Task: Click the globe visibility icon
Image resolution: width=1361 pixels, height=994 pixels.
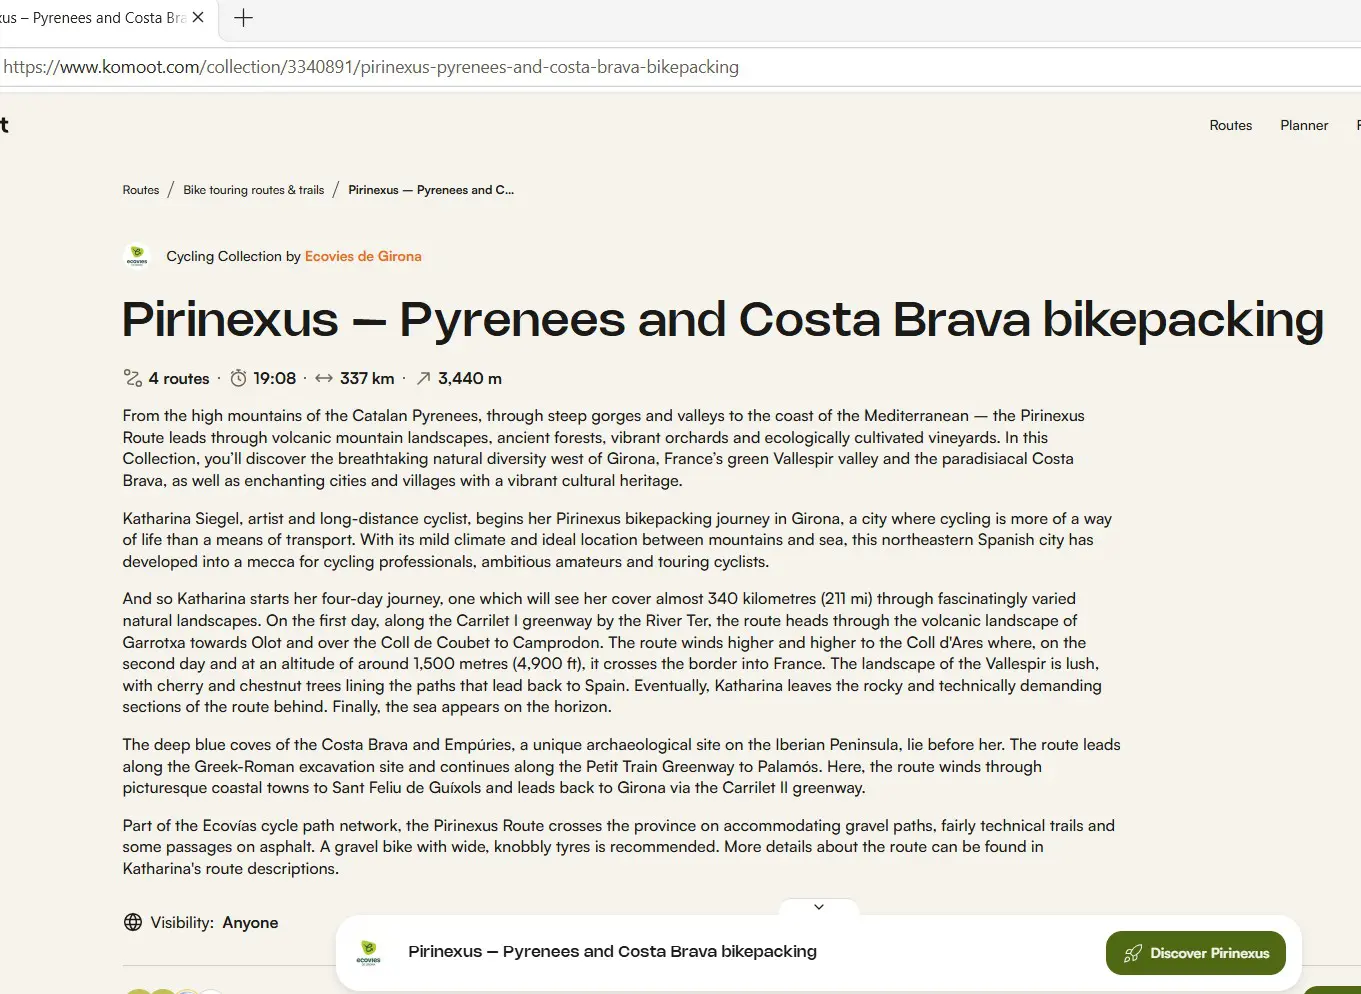Action: 133,922
